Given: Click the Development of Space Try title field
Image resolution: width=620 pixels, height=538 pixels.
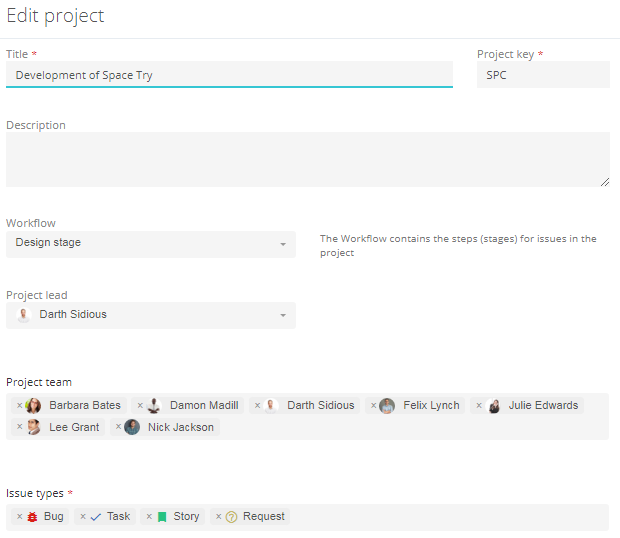Looking at the screenshot, I should coord(229,75).
